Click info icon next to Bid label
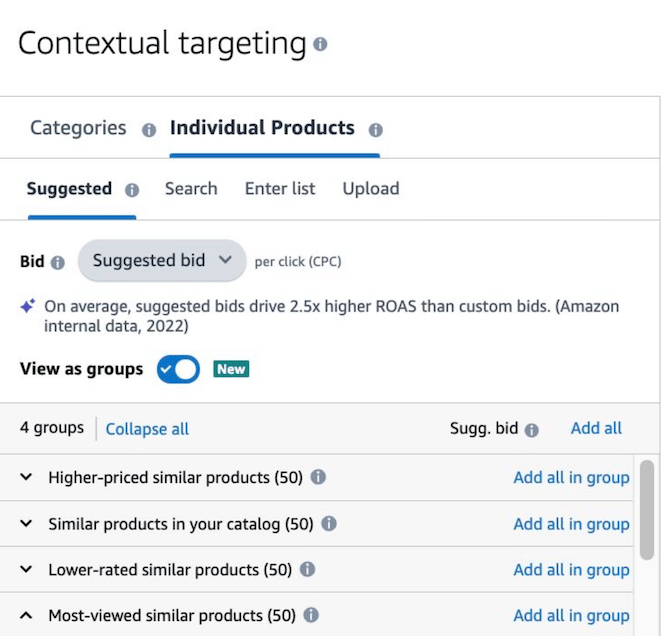Screen dimensions: 661x636 coord(58,262)
